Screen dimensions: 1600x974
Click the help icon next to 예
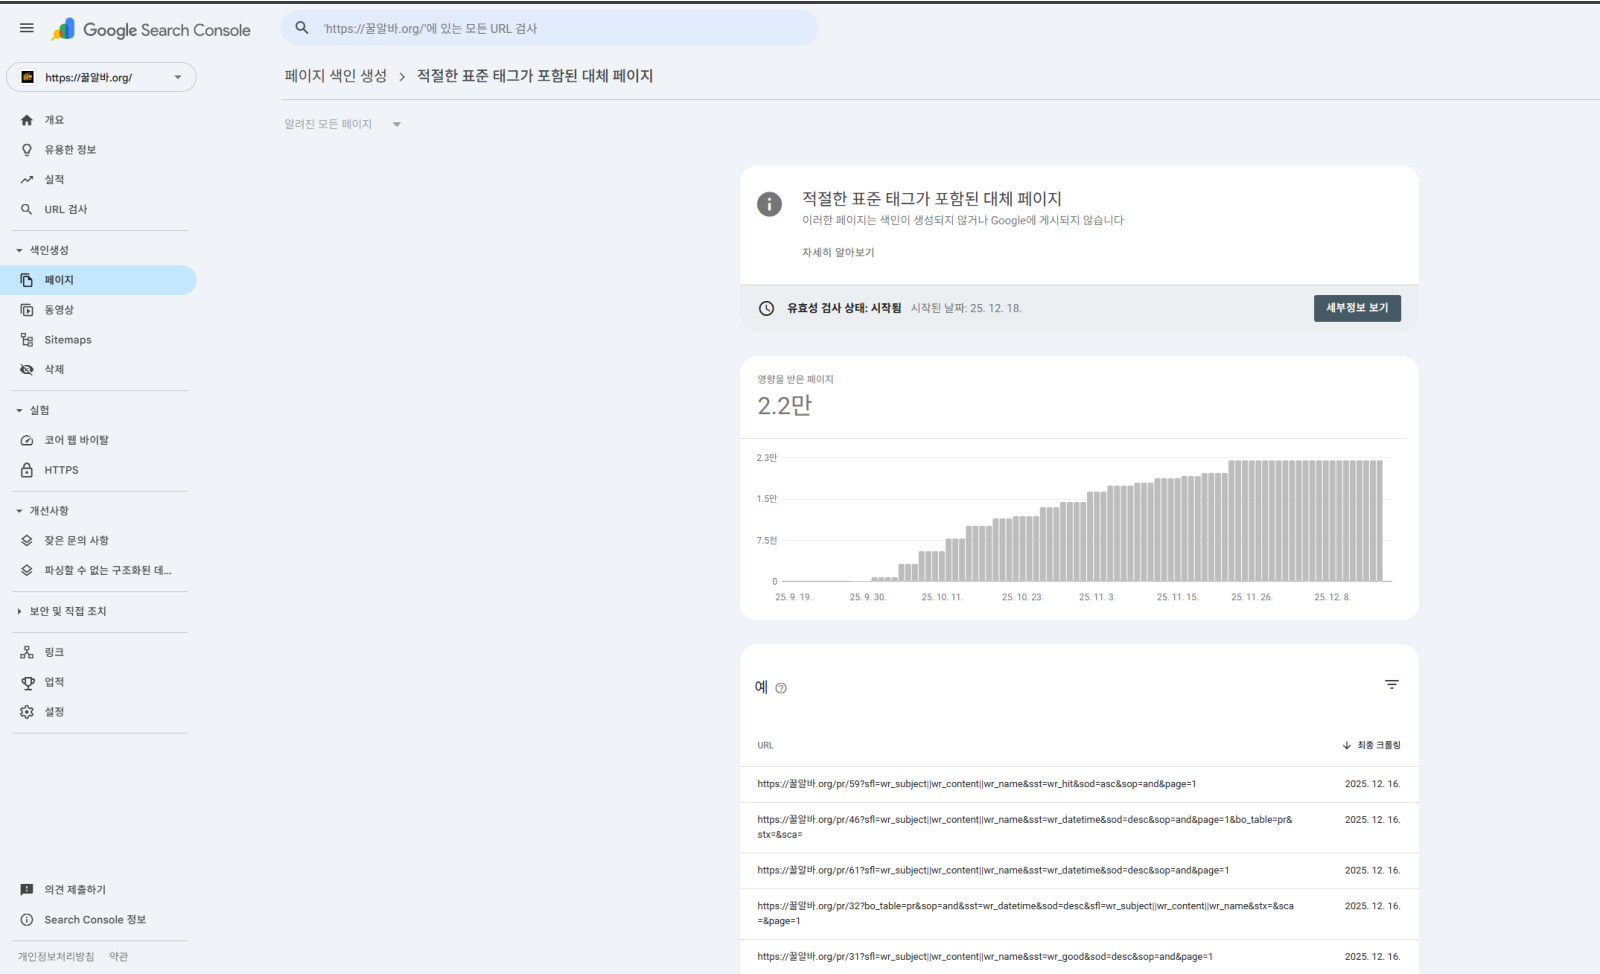pos(781,688)
